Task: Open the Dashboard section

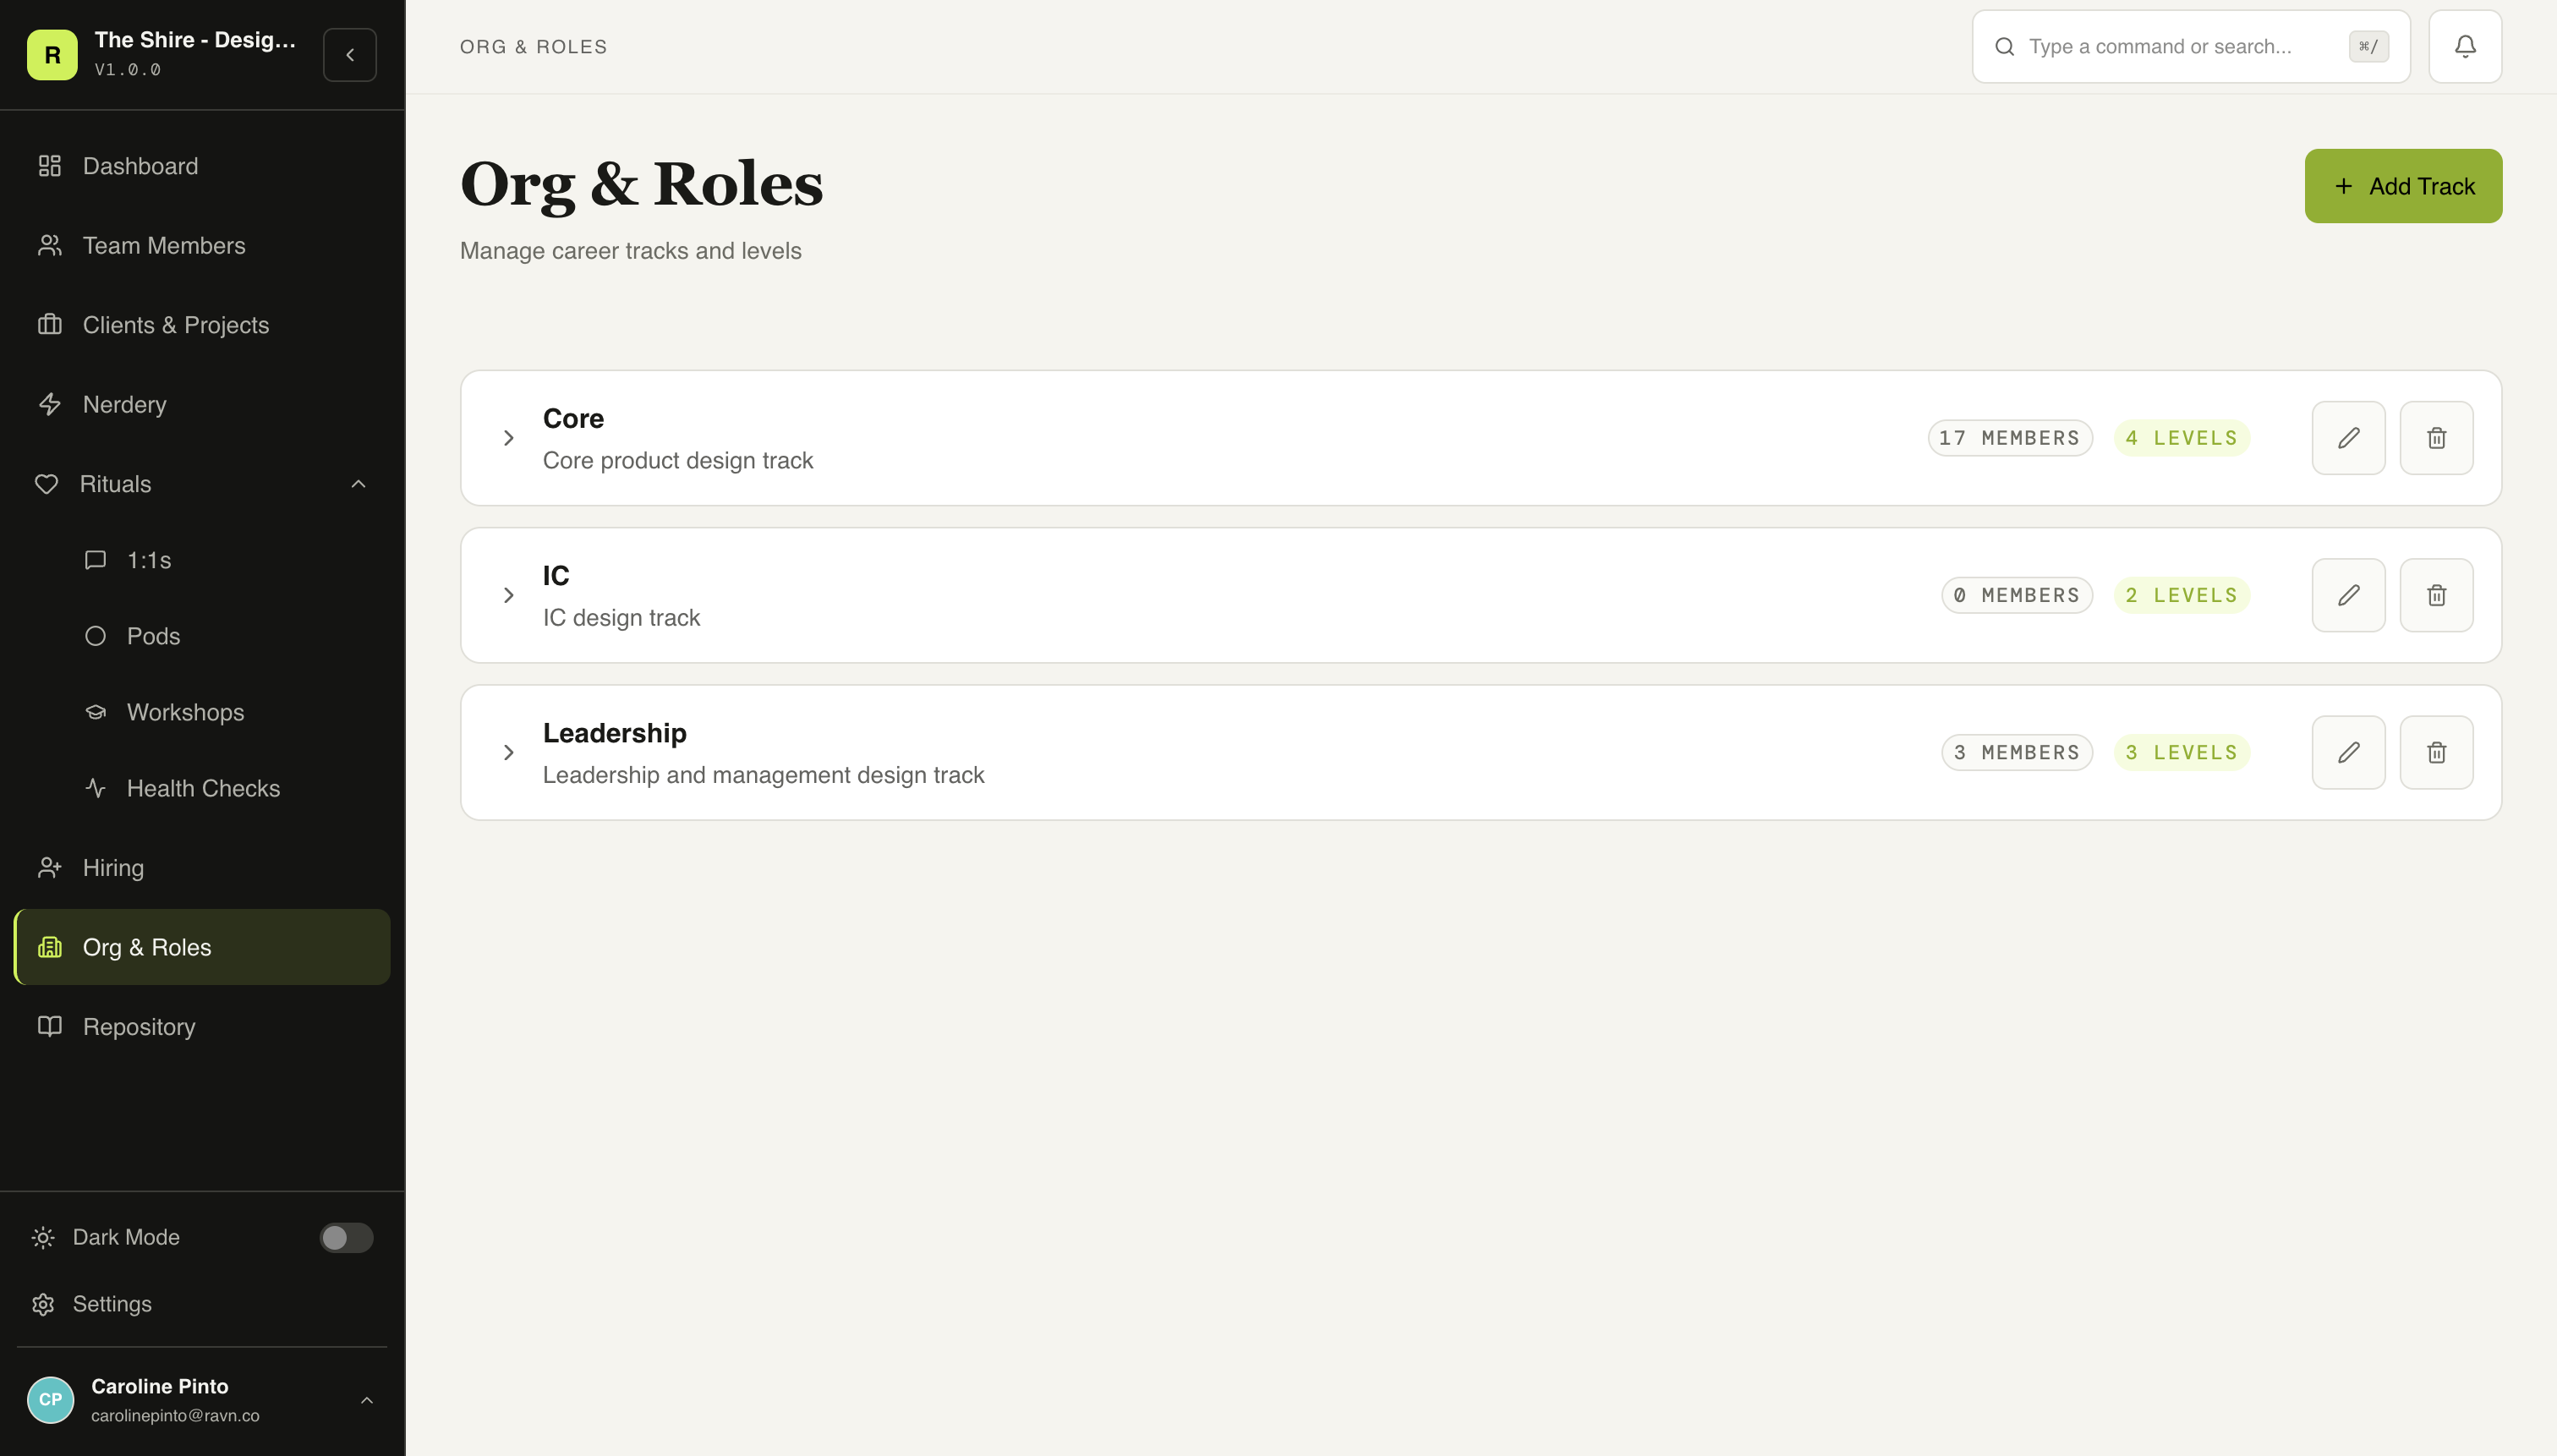Action: click(139, 165)
